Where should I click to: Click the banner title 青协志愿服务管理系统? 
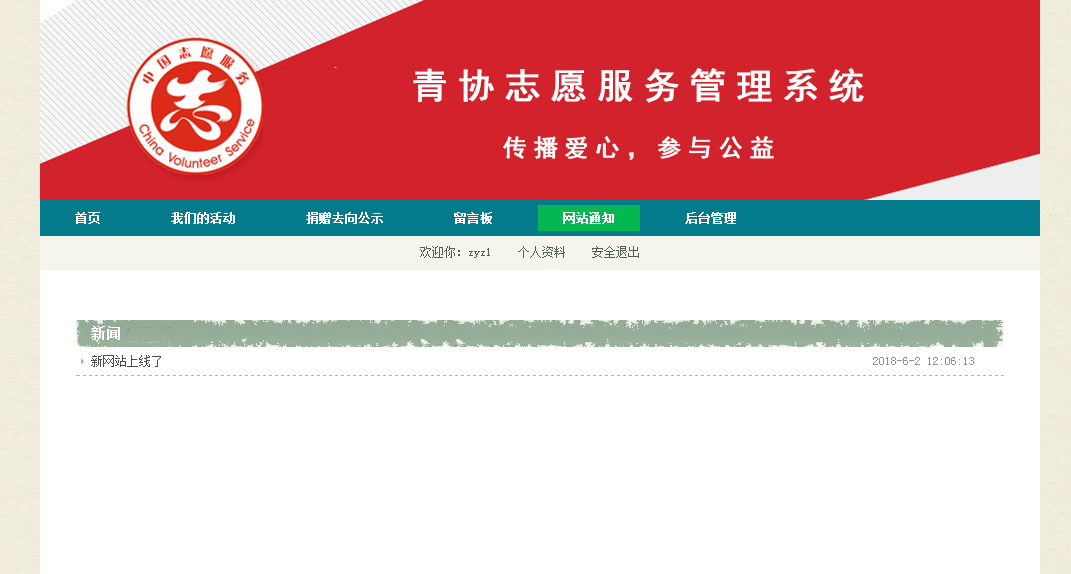point(639,86)
